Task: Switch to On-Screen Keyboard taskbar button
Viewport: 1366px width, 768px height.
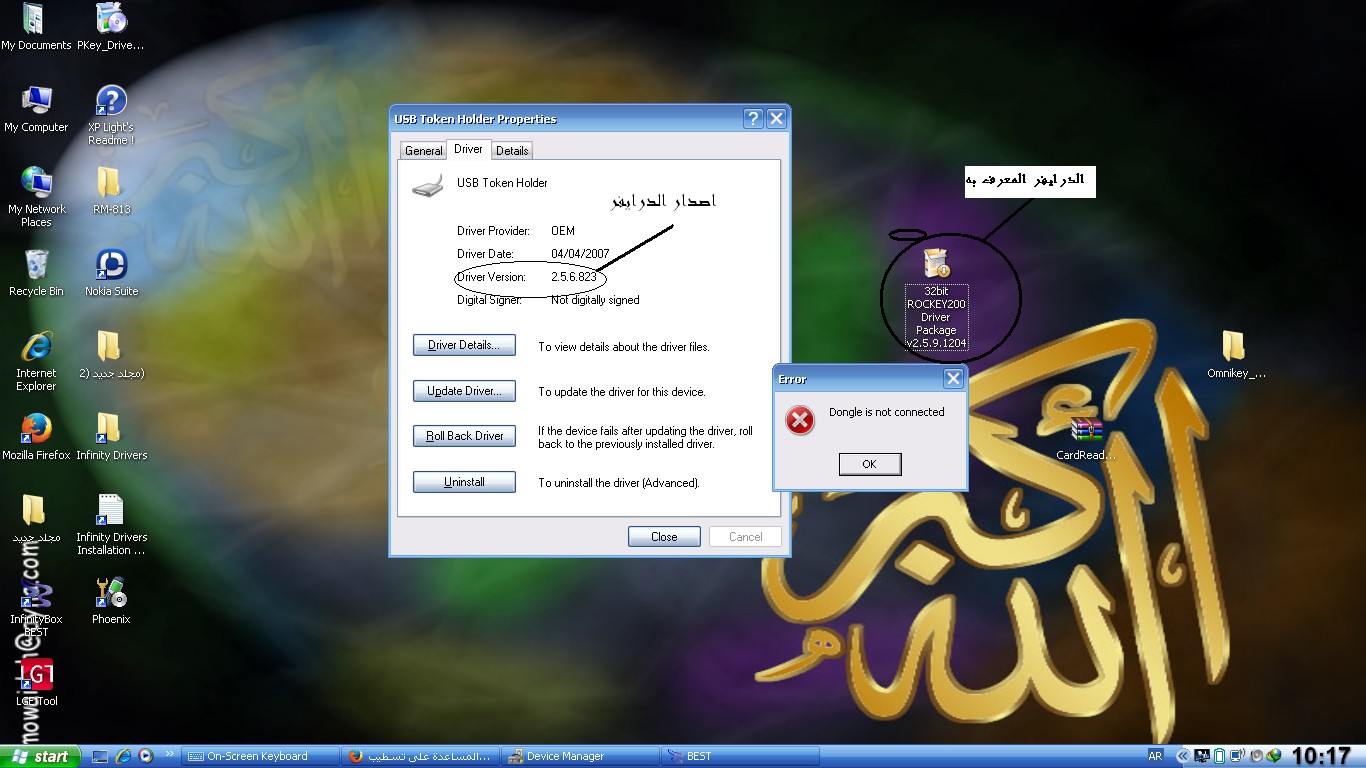Action: pos(260,756)
